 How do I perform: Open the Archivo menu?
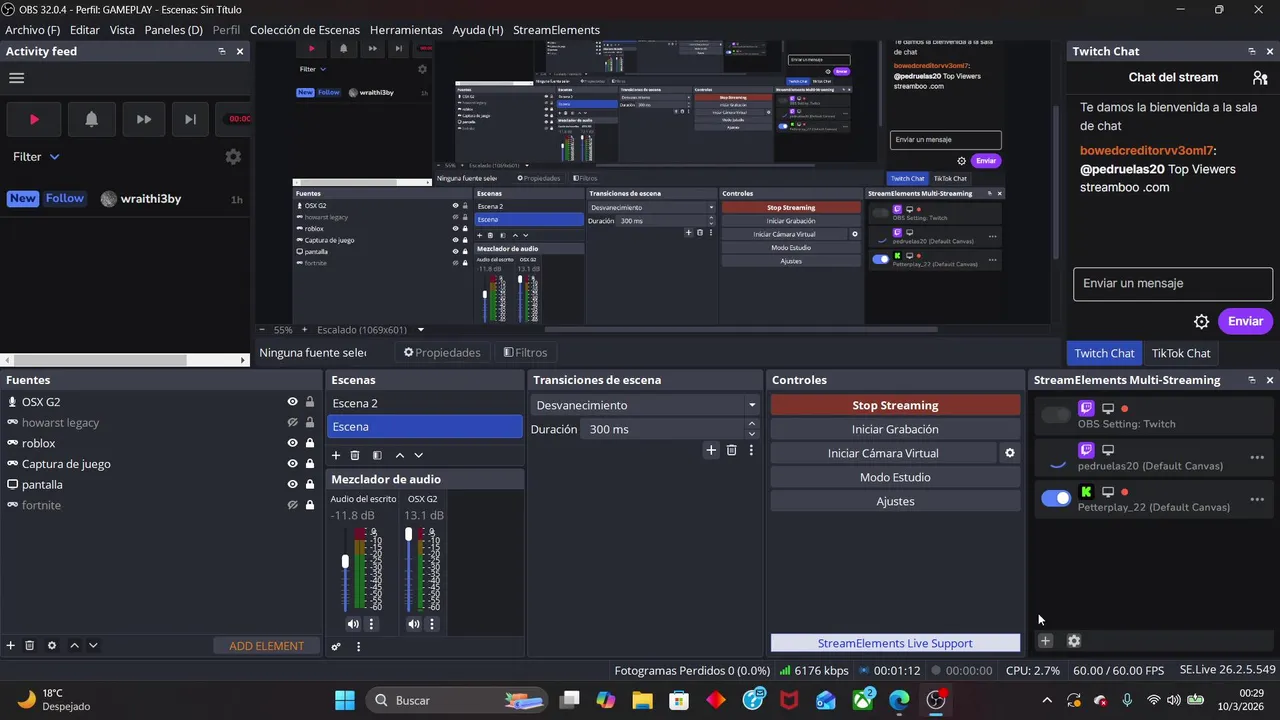[32, 30]
